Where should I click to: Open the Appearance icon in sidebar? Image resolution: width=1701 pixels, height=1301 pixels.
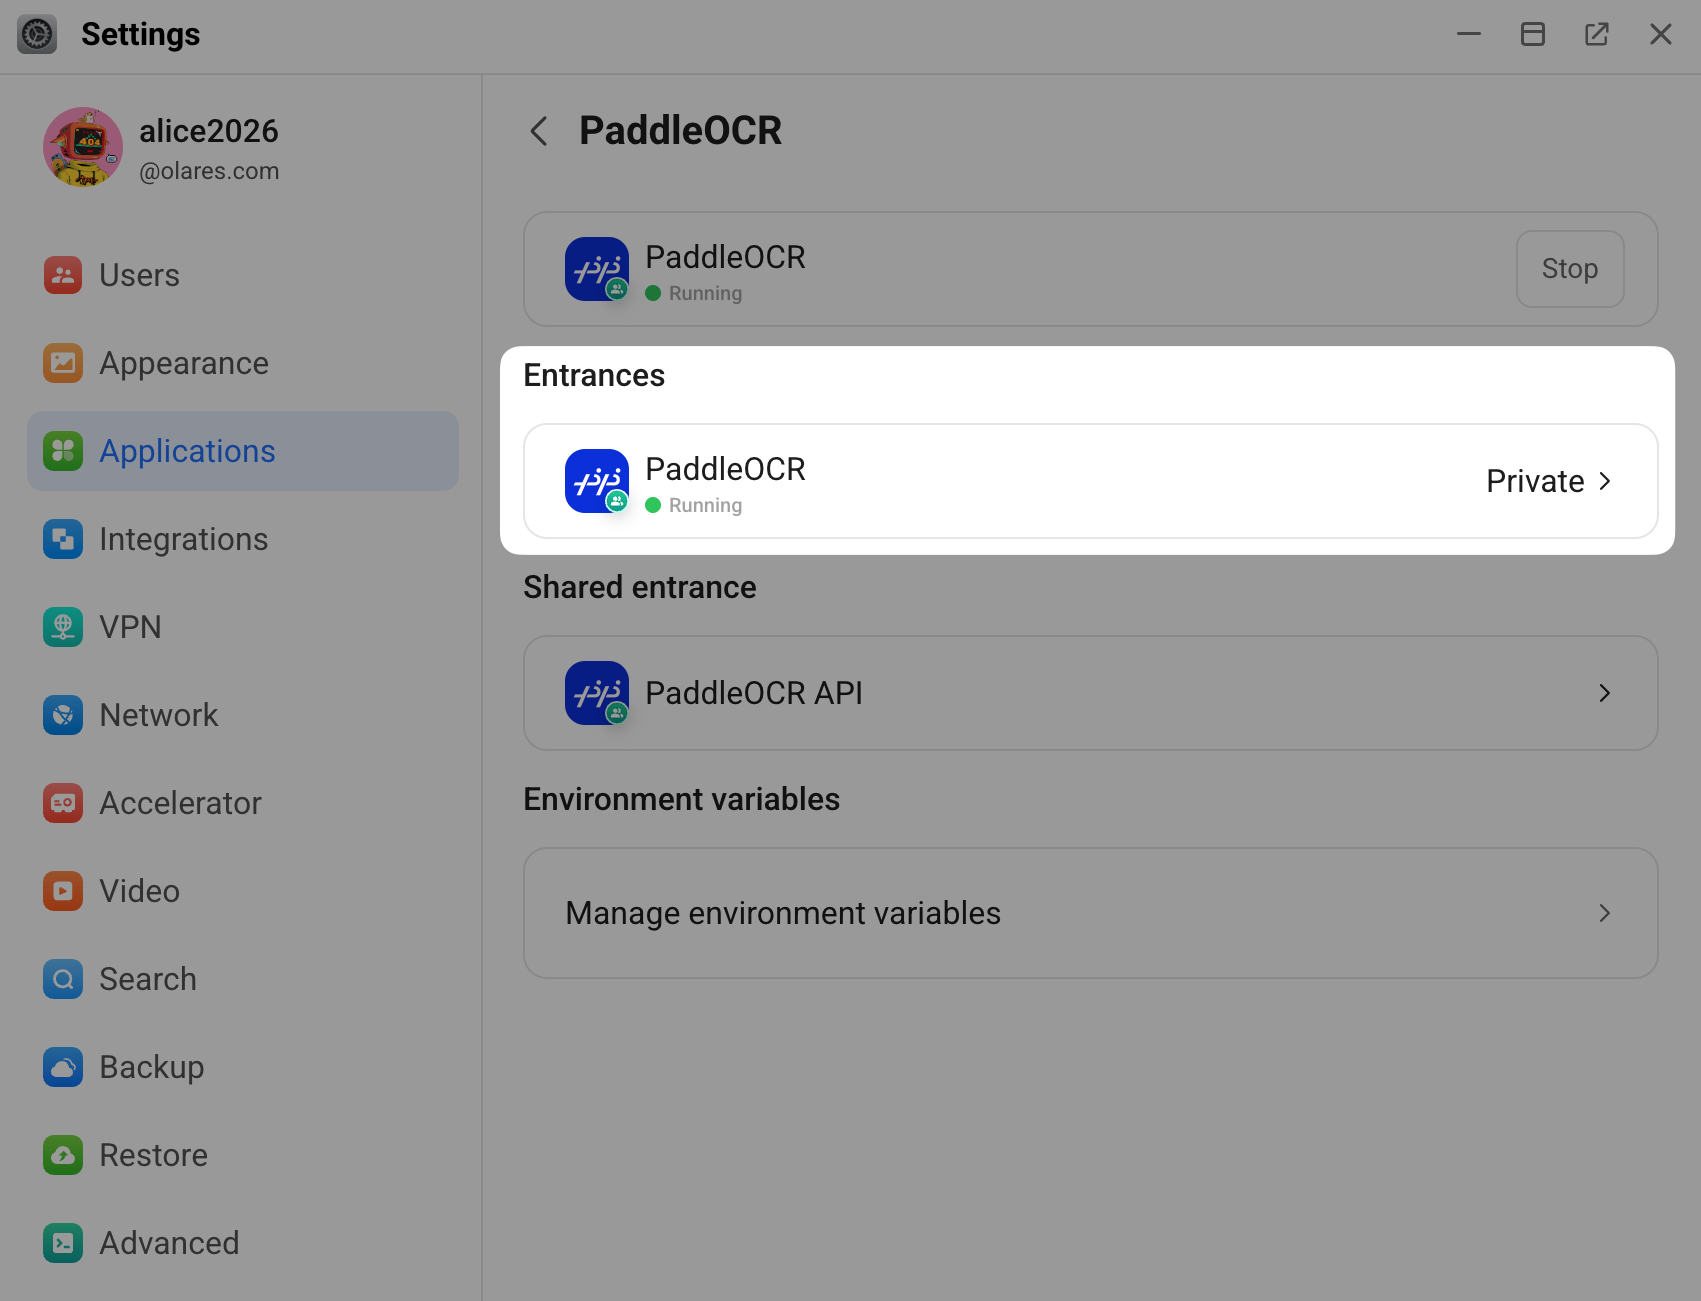tap(63, 363)
